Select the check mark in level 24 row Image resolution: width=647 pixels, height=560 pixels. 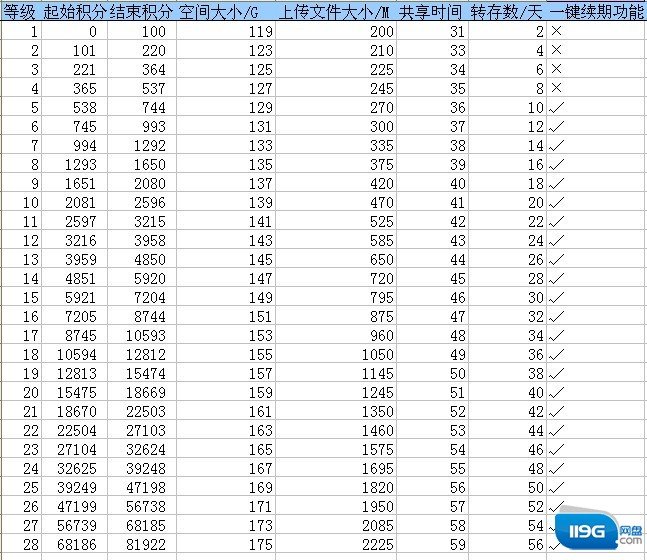557,468
